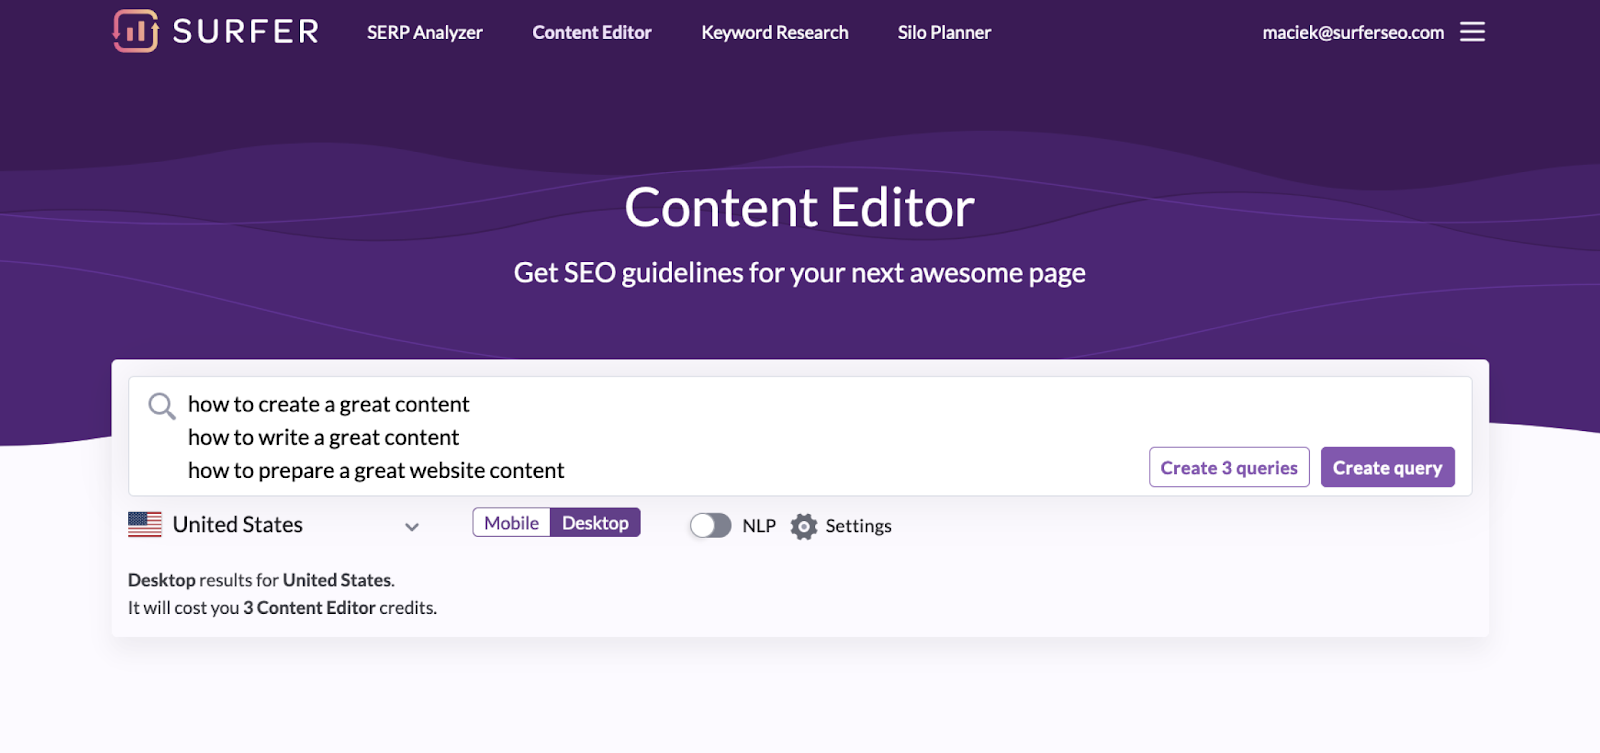This screenshot has width=1600, height=753.
Task: Click the United States flag icon
Action: tap(145, 525)
